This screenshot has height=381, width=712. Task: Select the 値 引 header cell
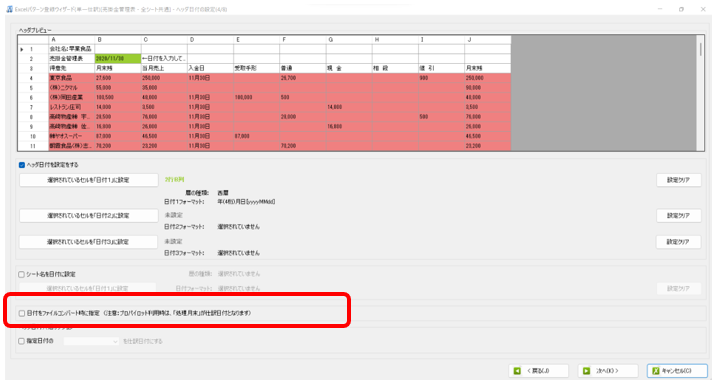[442, 68]
